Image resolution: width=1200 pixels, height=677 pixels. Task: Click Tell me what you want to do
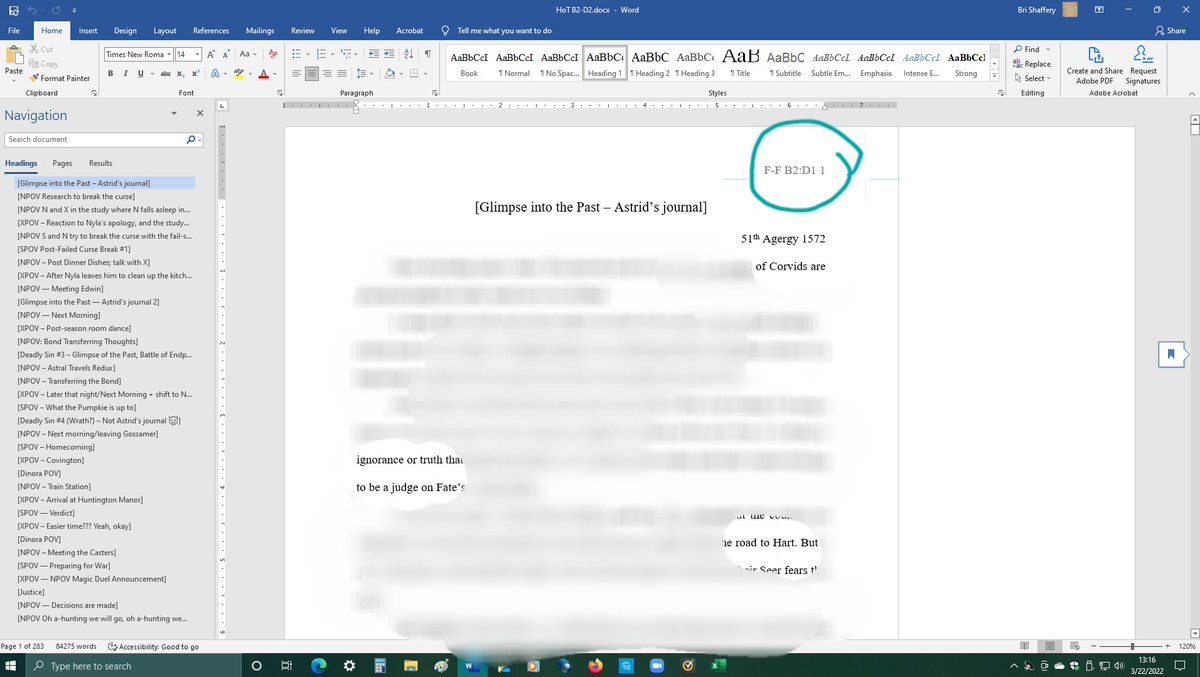tap(503, 31)
